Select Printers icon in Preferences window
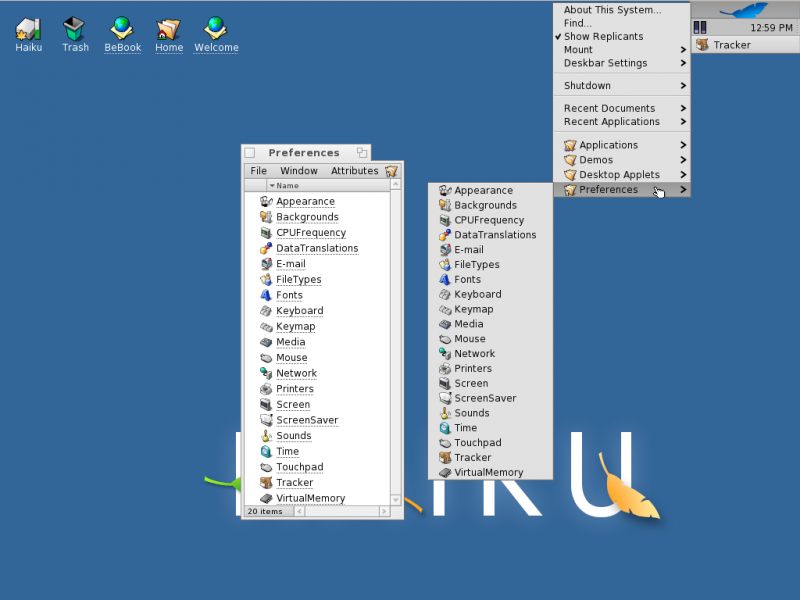Viewport: 800px width, 600px height. [266, 389]
